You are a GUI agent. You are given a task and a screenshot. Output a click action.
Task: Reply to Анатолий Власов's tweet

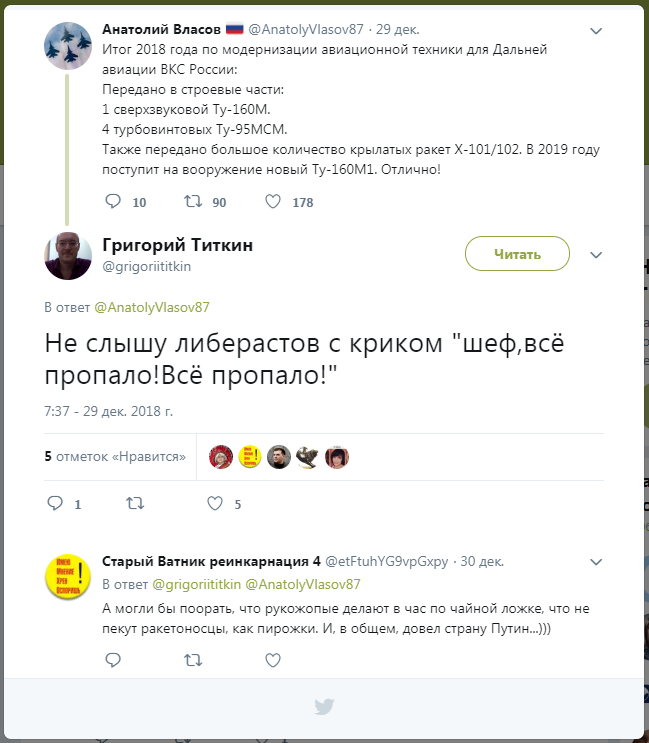click(x=113, y=201)
